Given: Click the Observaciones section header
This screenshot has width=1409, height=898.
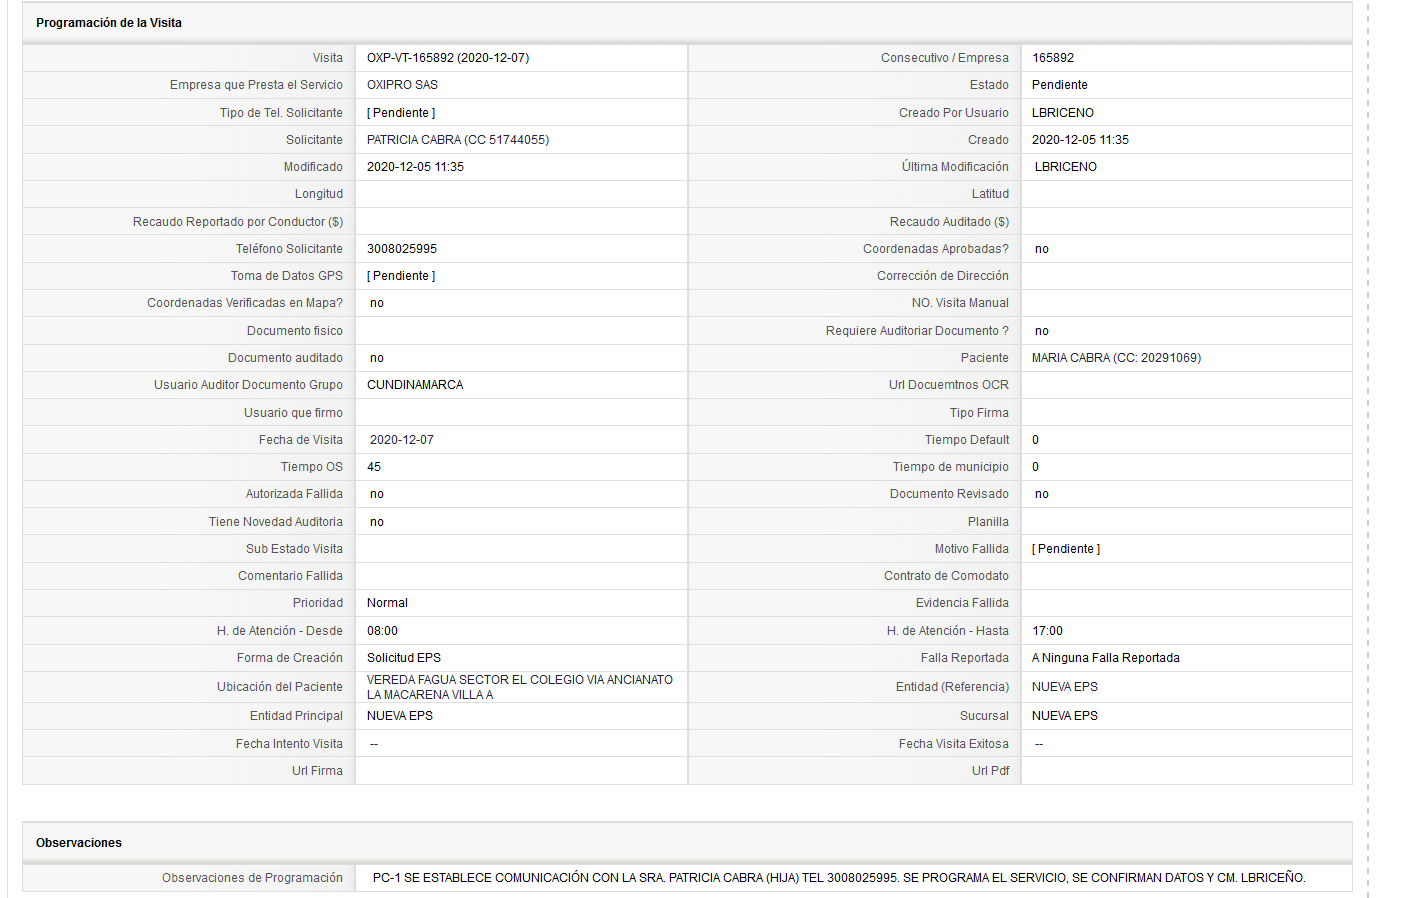Looking at the screenshot, I should (79, 843).
